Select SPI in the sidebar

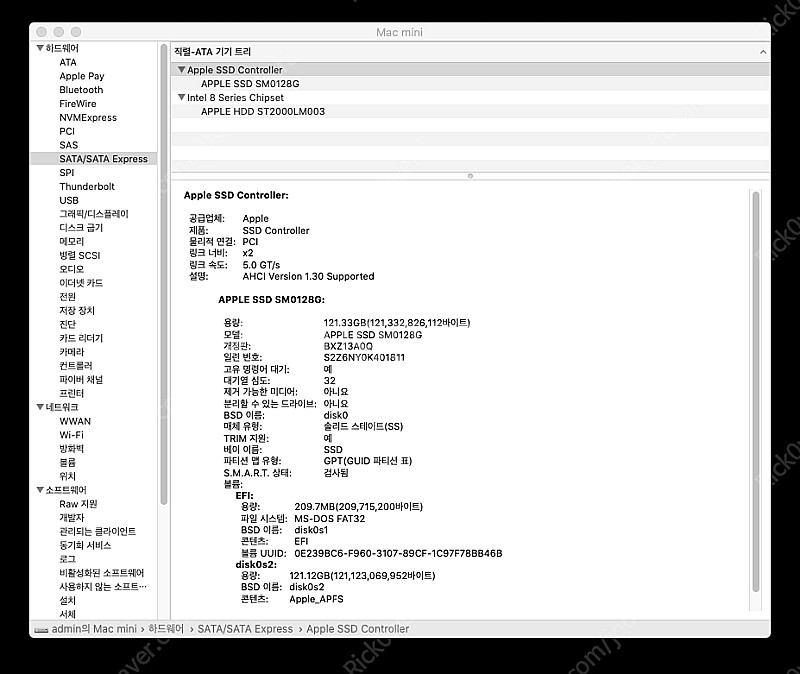(x=66, y=172)
